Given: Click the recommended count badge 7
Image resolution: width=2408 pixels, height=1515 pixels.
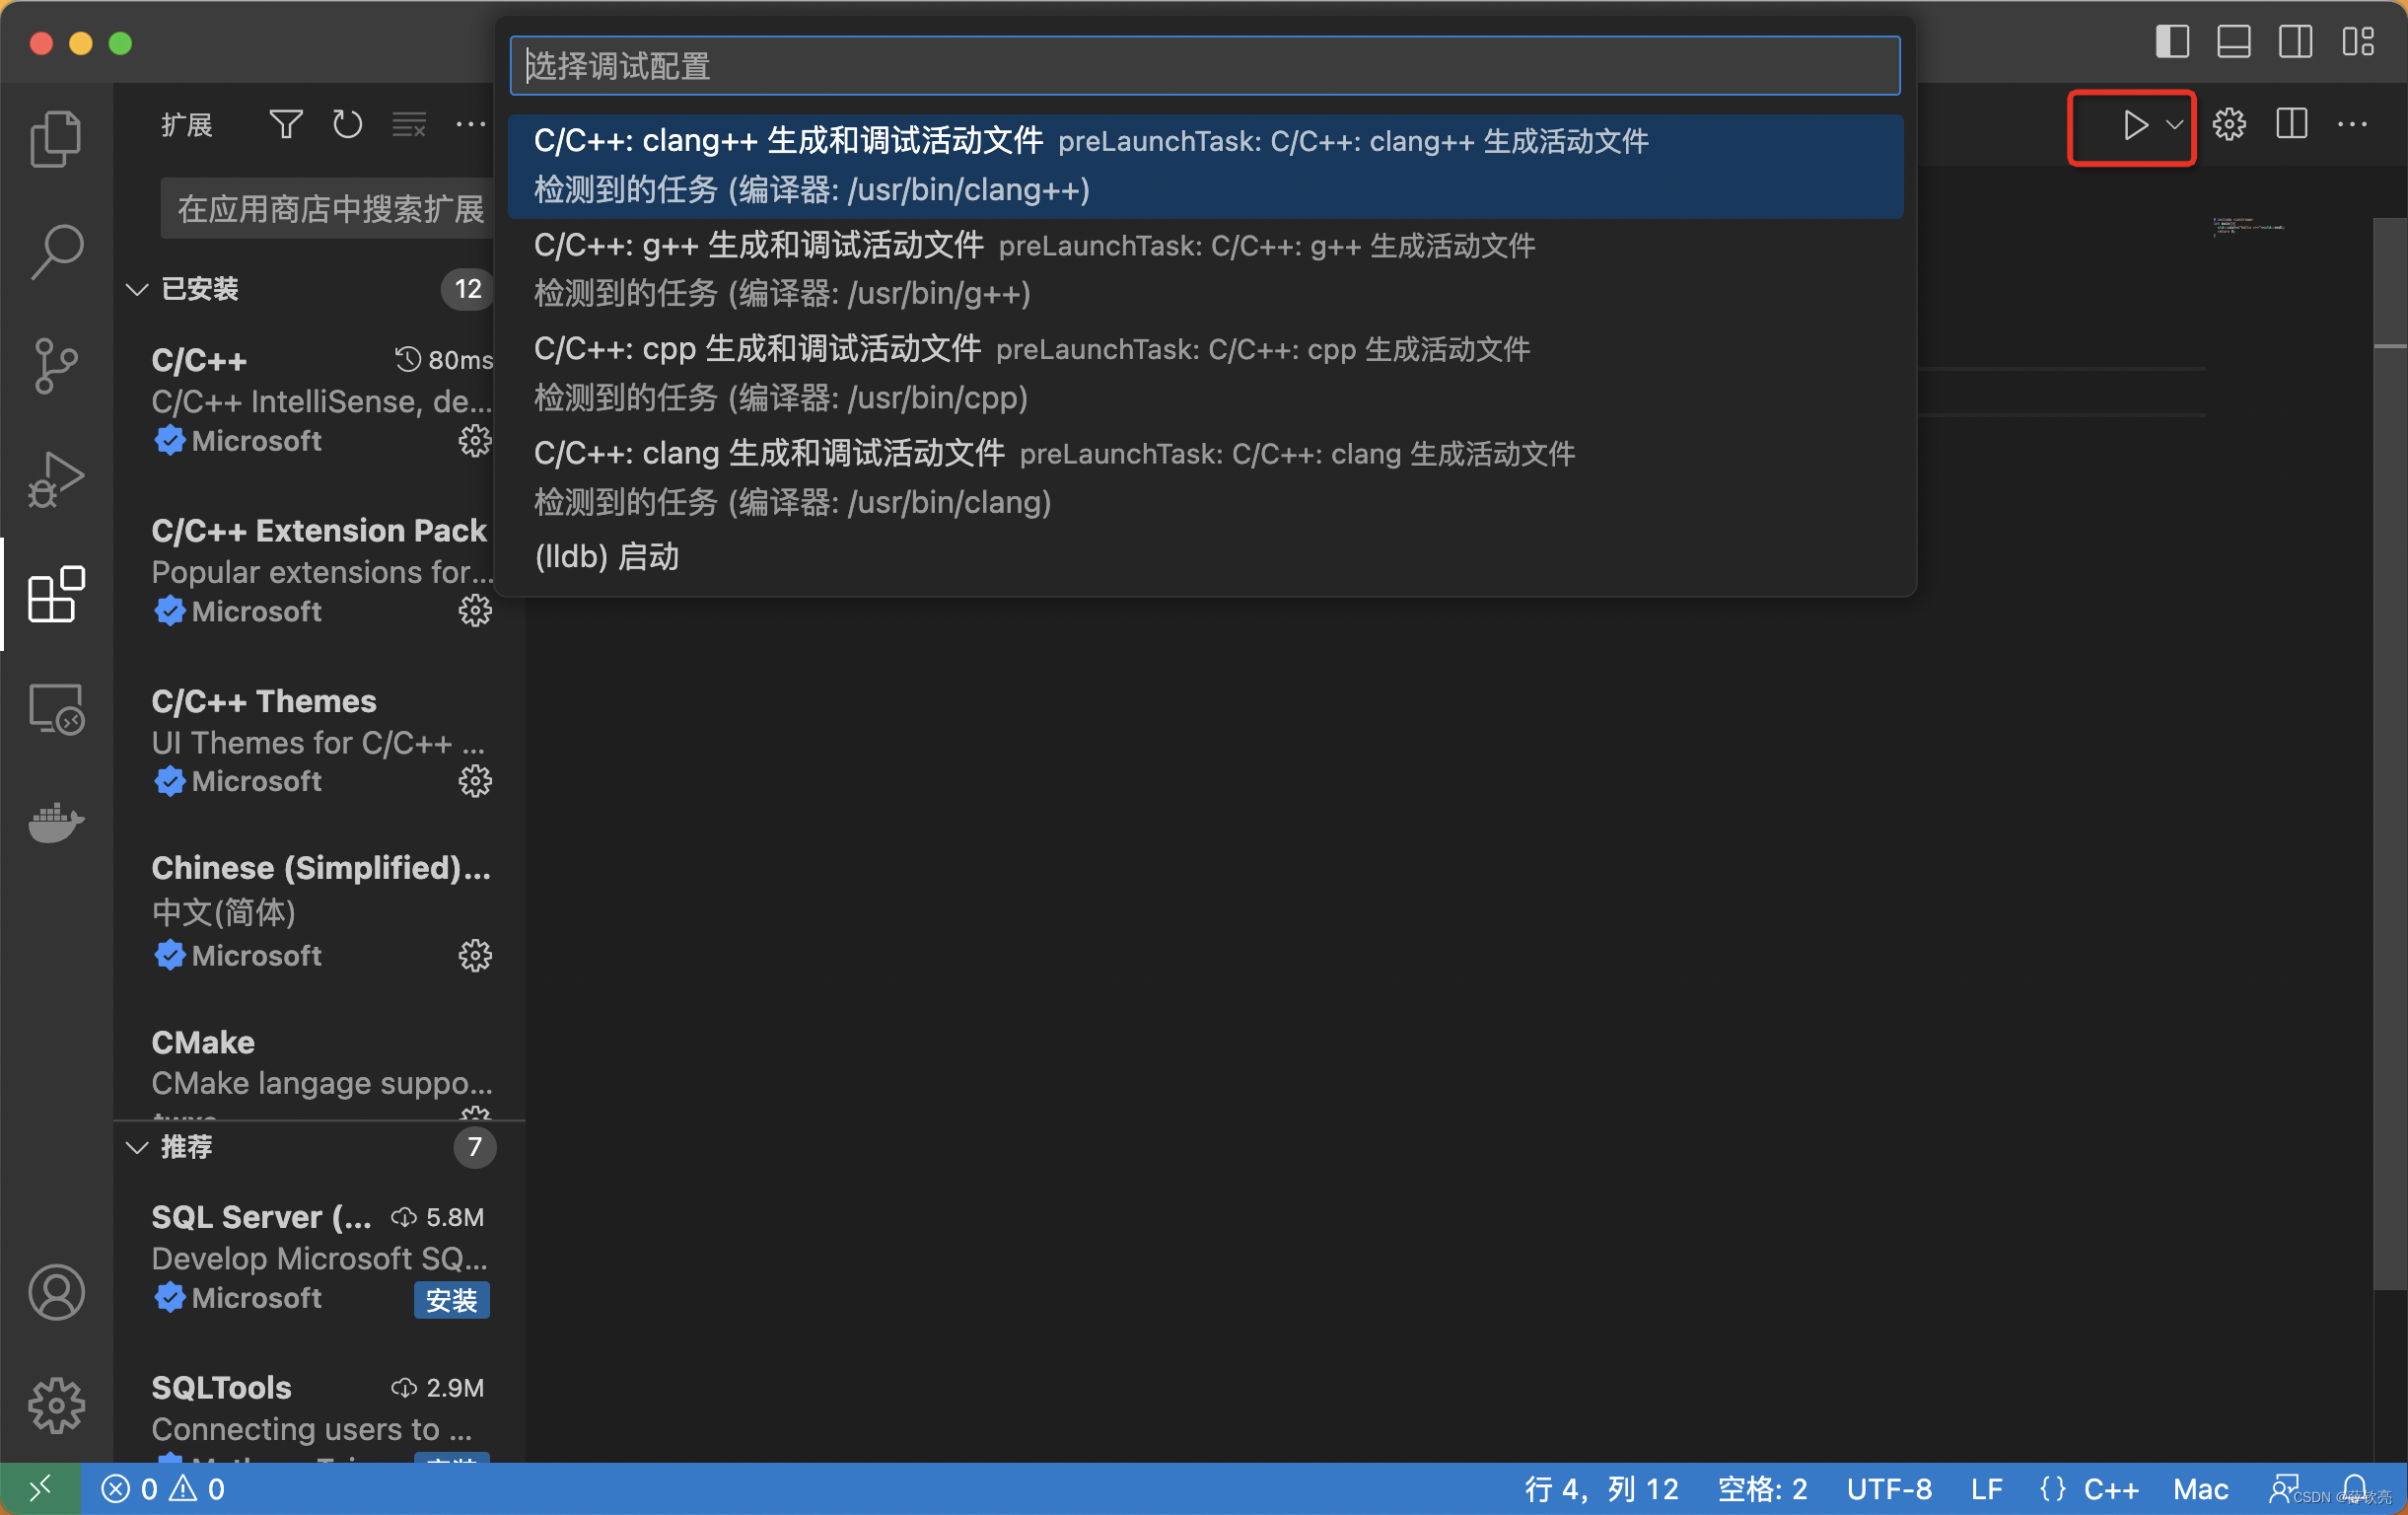Looking at the screenshot, I should click(474, 1146).
